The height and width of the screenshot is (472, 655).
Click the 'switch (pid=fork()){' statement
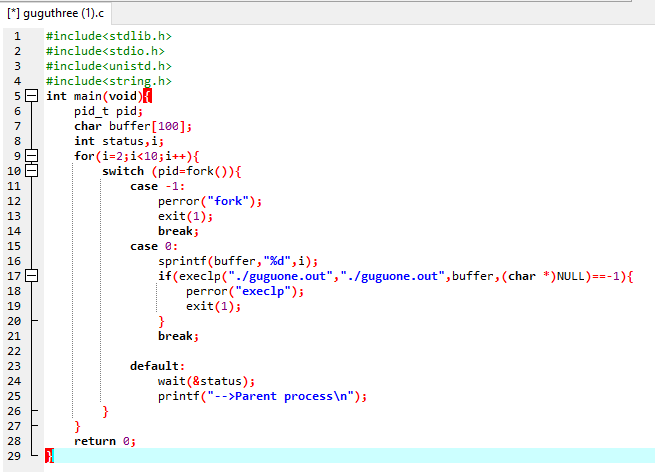pos(172,171)
